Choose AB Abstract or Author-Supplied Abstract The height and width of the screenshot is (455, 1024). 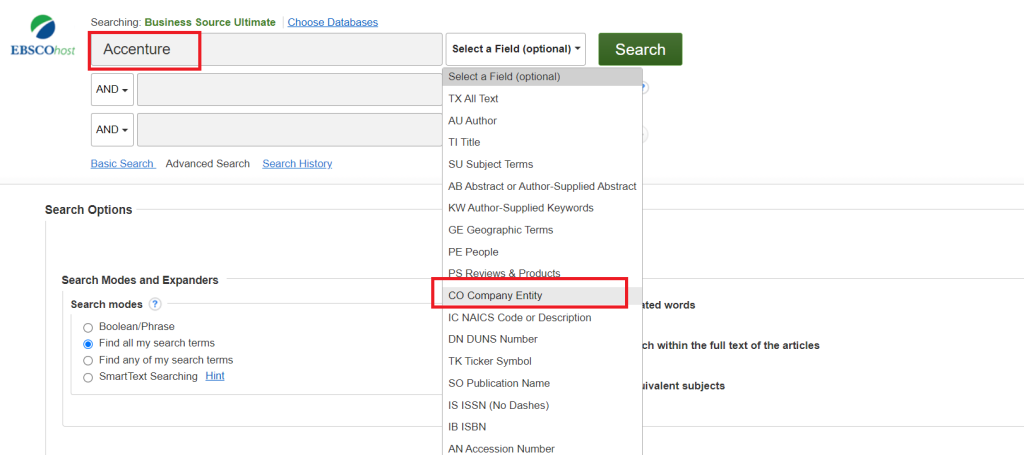(542, 186)
